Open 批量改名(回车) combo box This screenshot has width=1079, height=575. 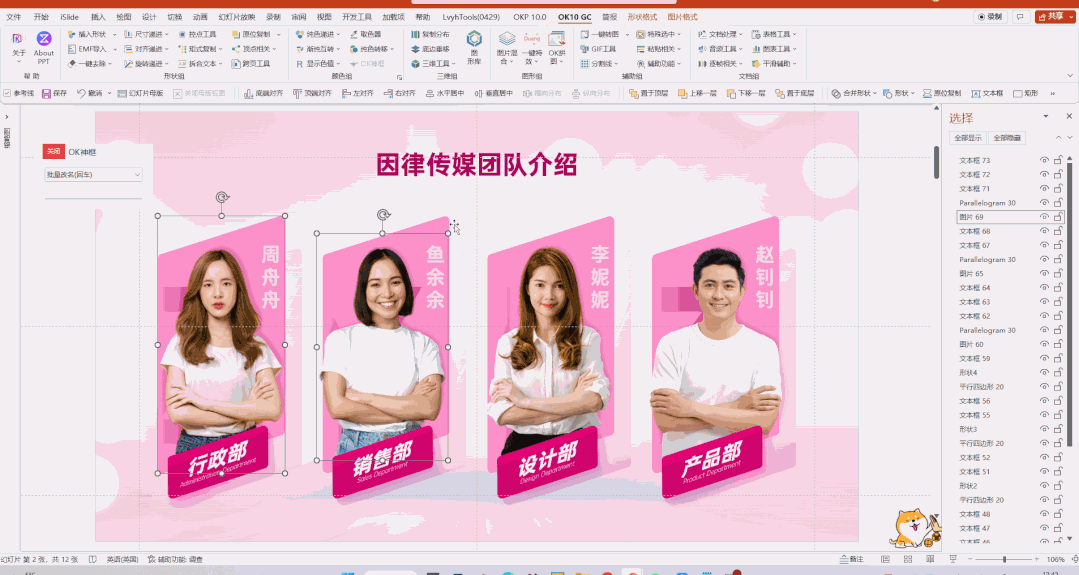93,175
